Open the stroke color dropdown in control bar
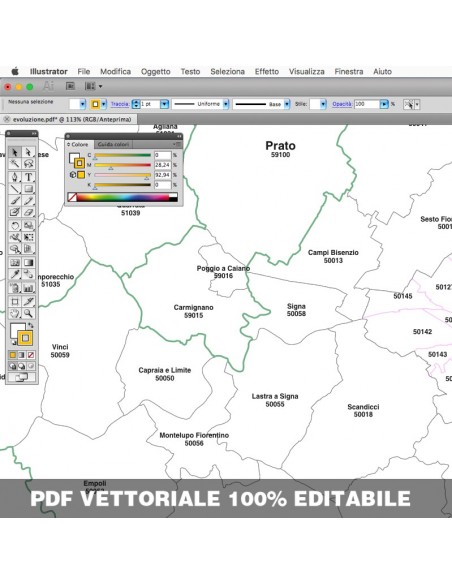 [x=104, y=104]
